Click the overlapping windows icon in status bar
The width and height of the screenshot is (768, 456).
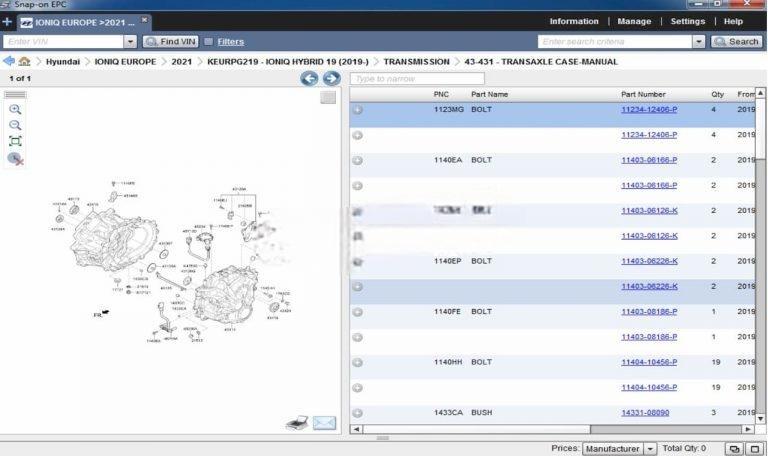pyautogui.click(x=734, y=449)
